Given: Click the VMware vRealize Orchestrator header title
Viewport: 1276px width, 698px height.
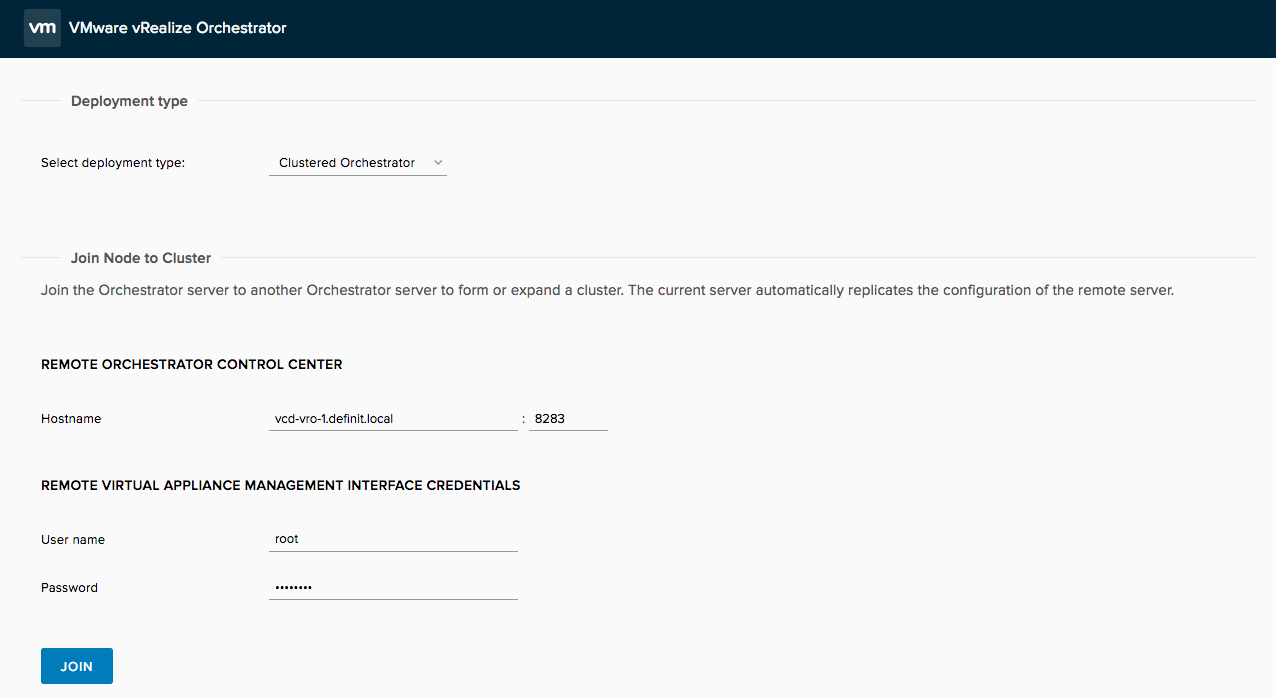Looking at the screenshot, I should coord(177,28).
